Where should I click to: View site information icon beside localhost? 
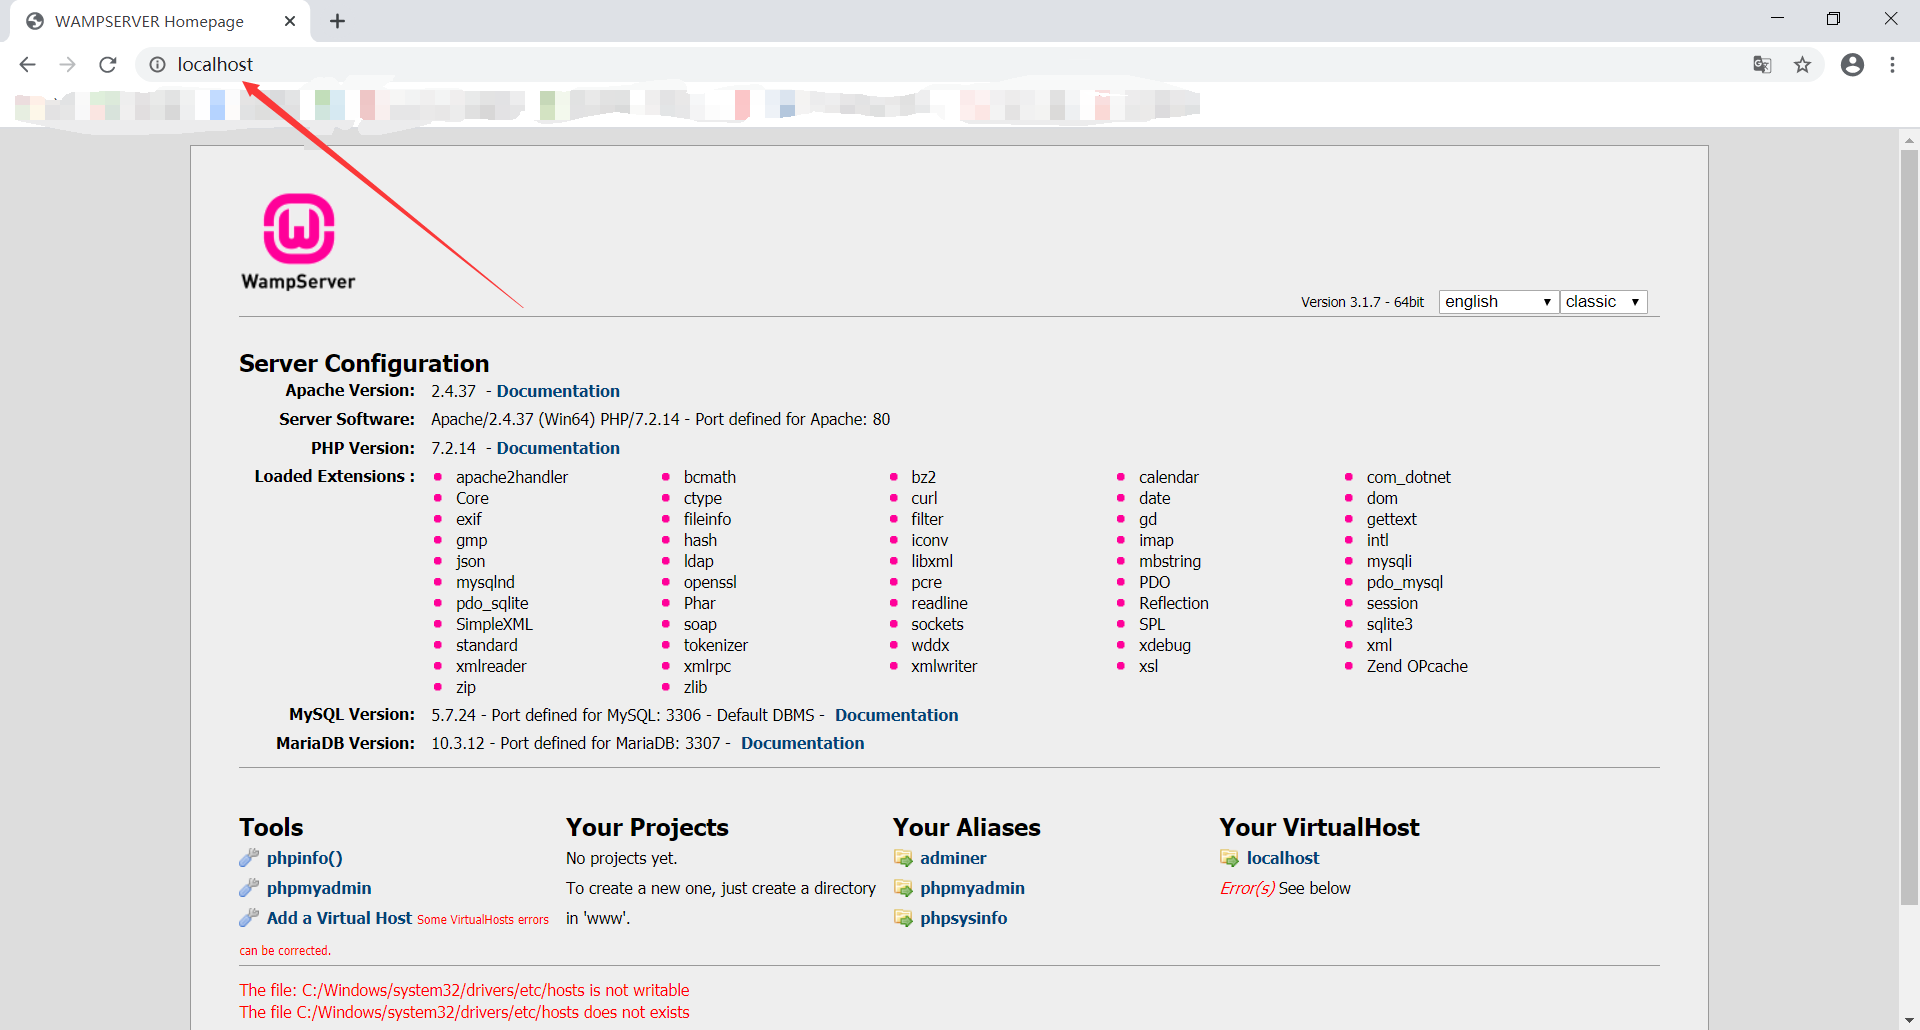click(x=157, y=65)
